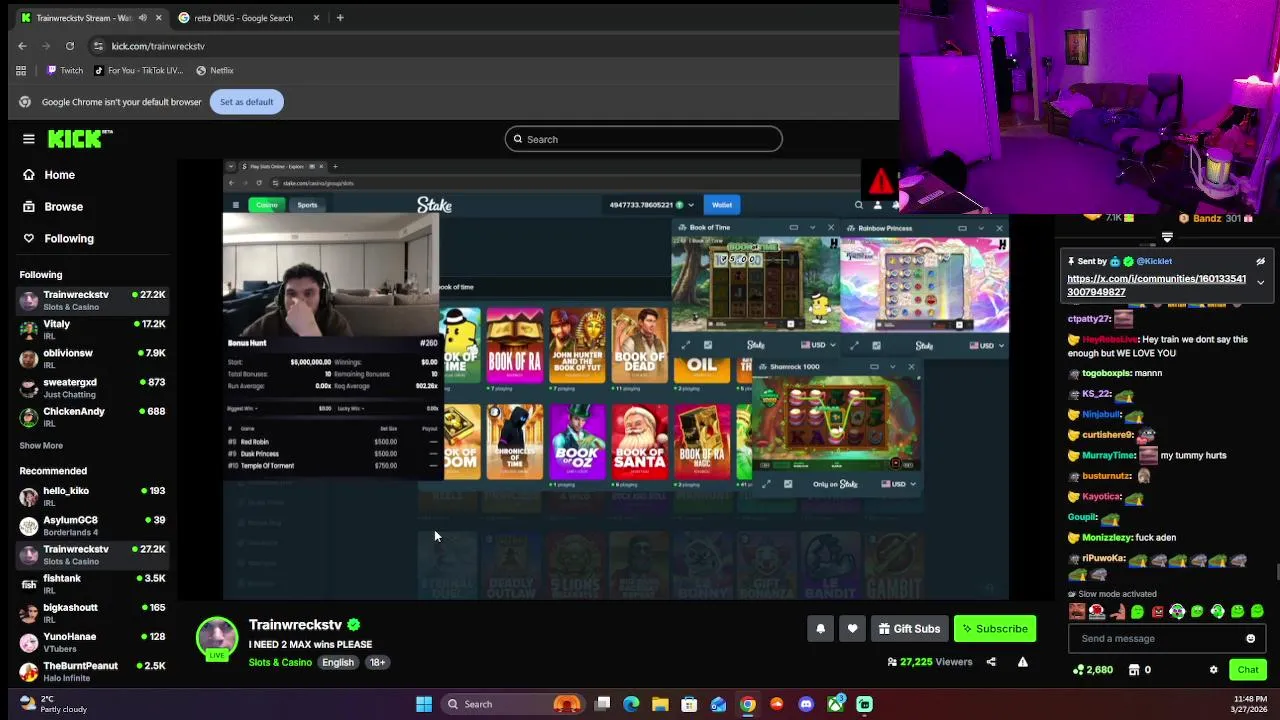Open YunoHanae recommended channel
This screenshot has width=1280, height=720.
(x=92, y=641)
